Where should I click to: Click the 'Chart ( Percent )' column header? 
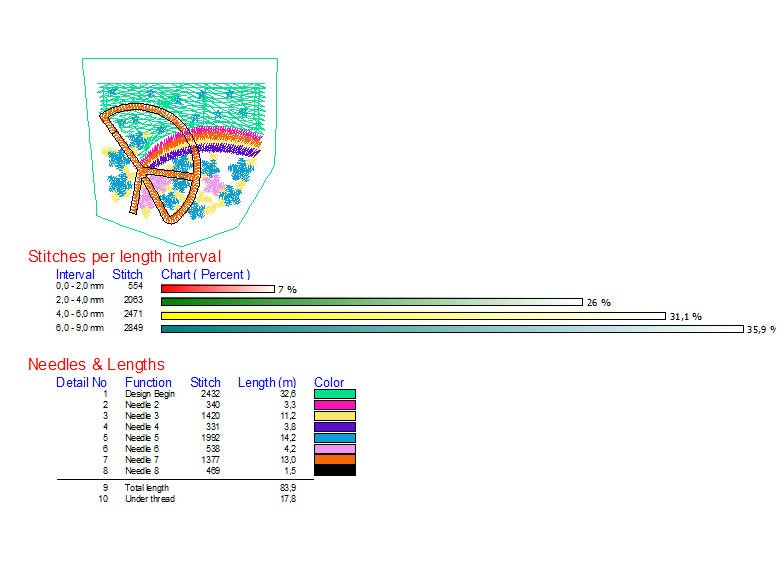[x=206, y=275]
